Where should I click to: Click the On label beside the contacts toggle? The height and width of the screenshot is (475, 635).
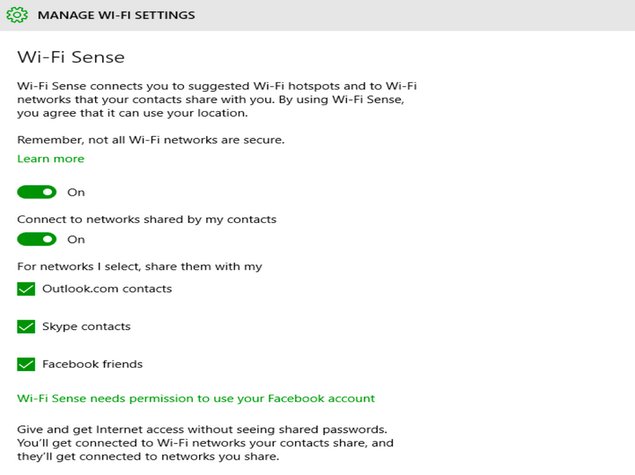tap(76, 239)
